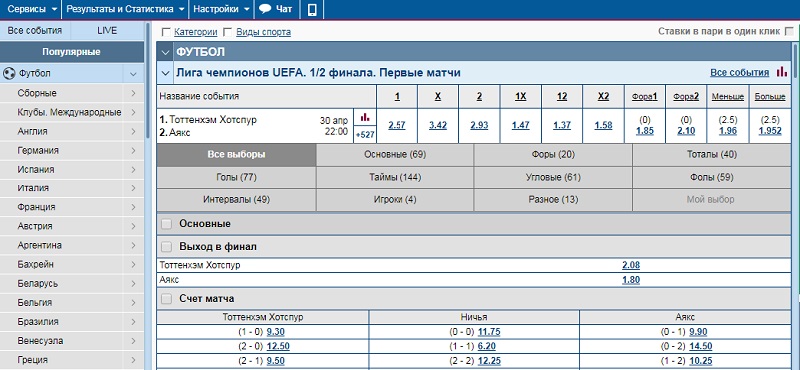Image resolution: width=800 pixels, height=370 pixels.
Task: Select the Выход в финал market checkbox
Action: pos(166,247)
